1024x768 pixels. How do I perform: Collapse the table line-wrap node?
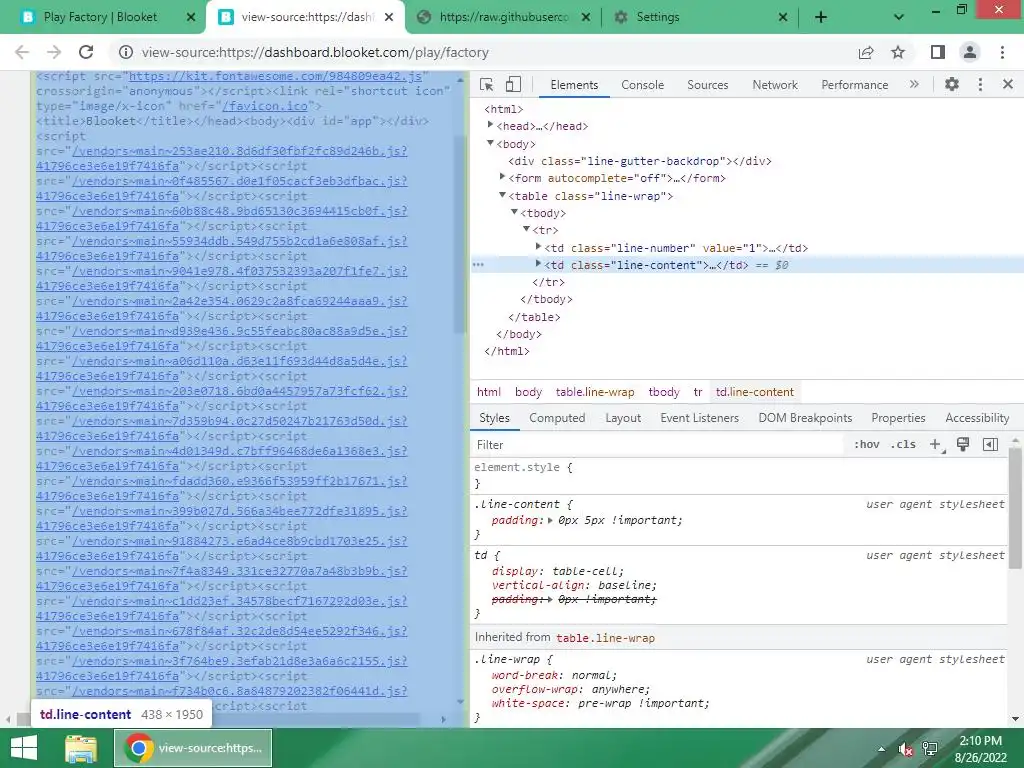(x=502, y=194)
